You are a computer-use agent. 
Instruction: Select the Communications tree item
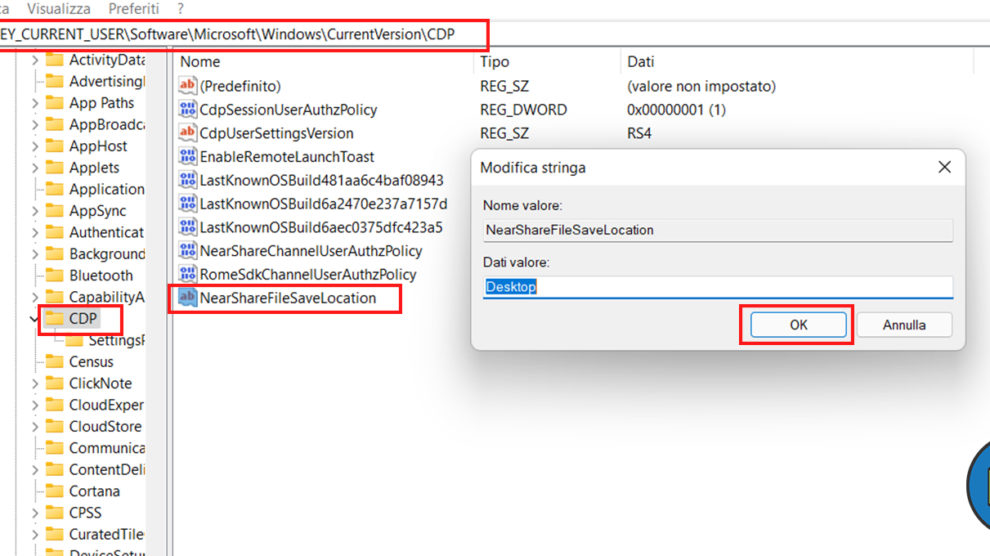(107, 447)
